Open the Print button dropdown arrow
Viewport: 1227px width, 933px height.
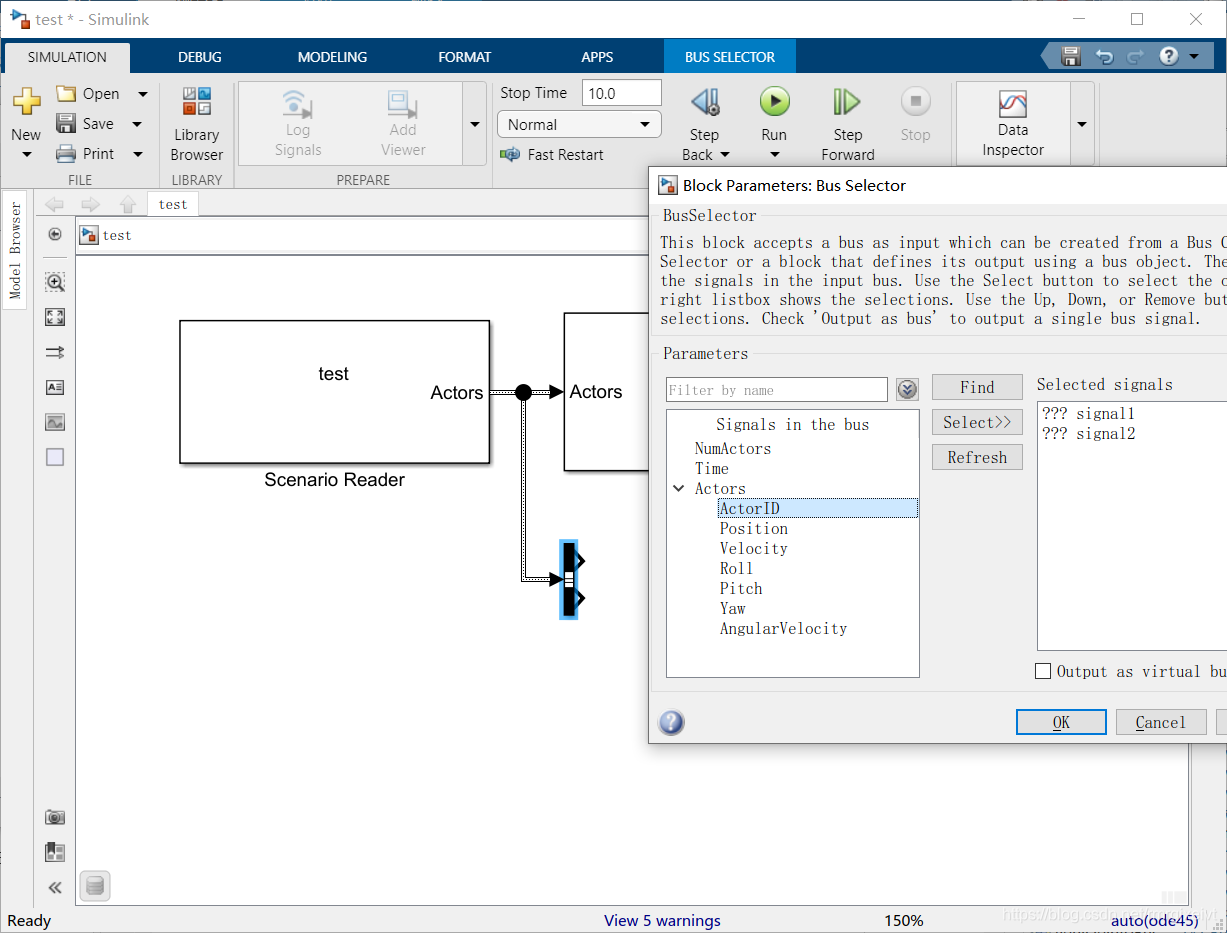[138, 154]
